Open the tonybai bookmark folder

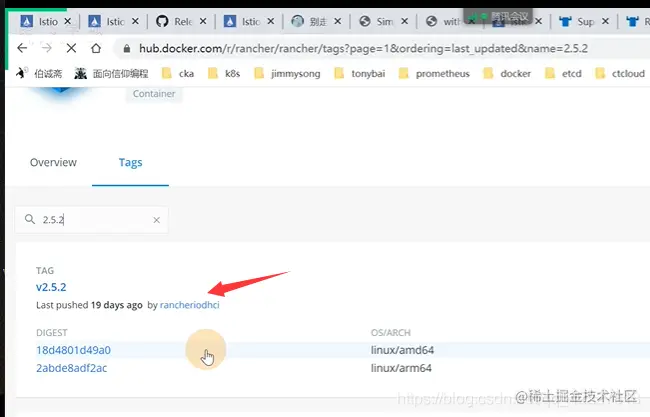coord(360,73)
